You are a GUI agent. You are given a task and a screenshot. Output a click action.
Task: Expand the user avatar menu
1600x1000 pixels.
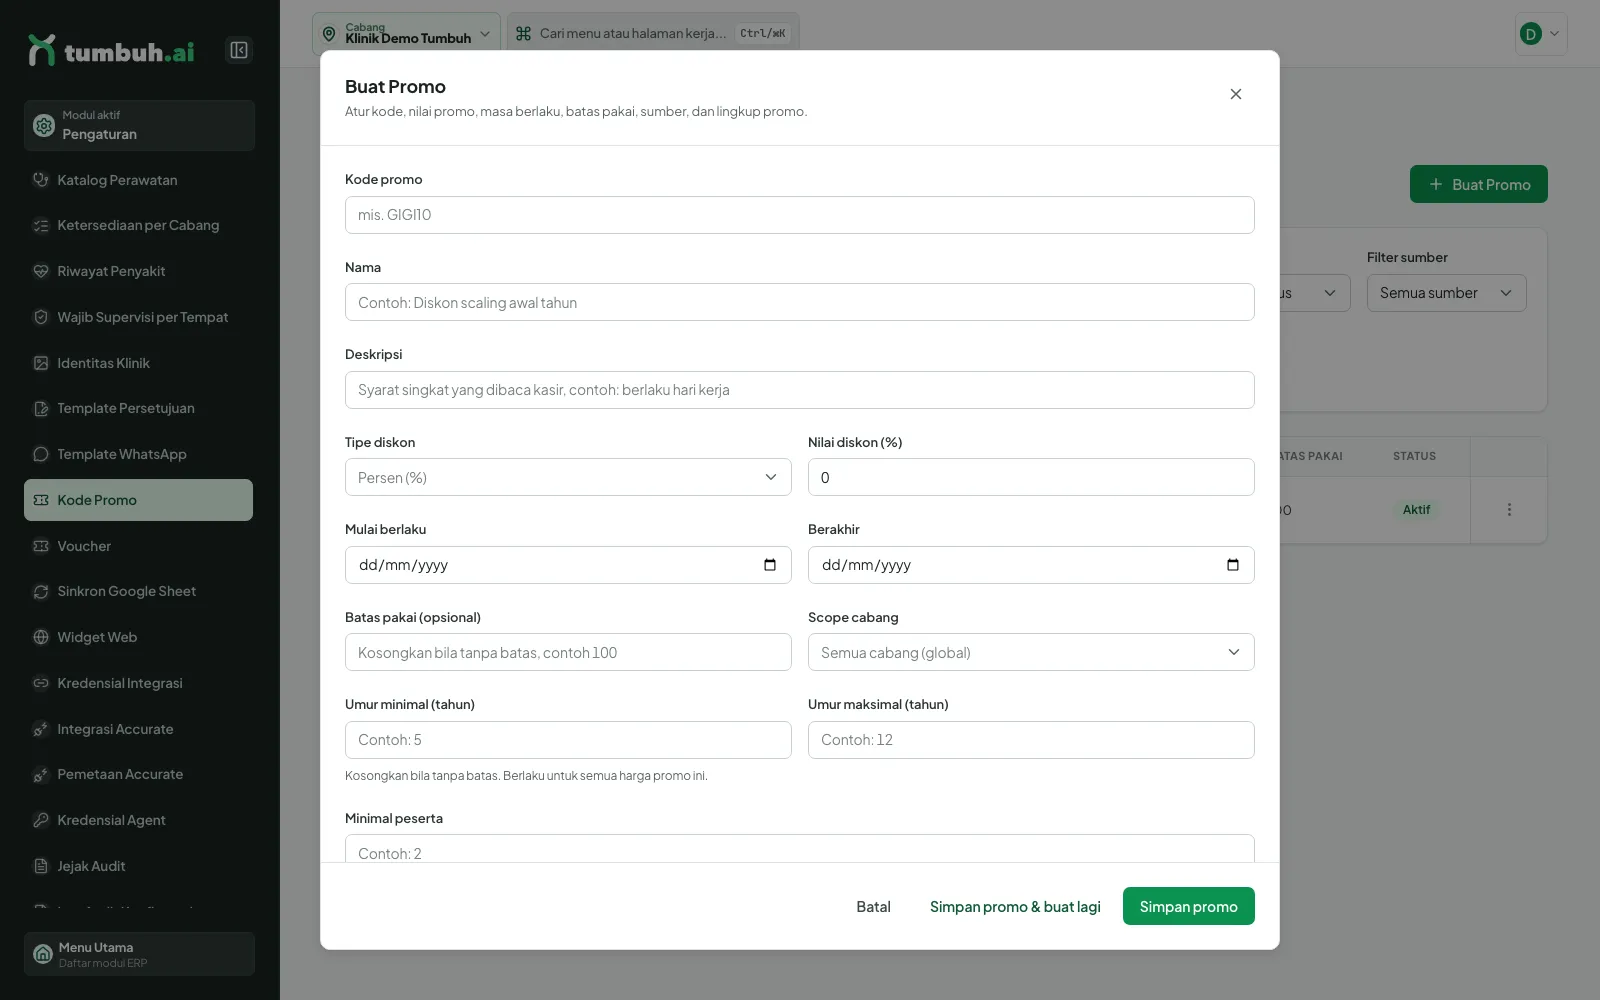pyautogui.click(x=1541, y=34)
